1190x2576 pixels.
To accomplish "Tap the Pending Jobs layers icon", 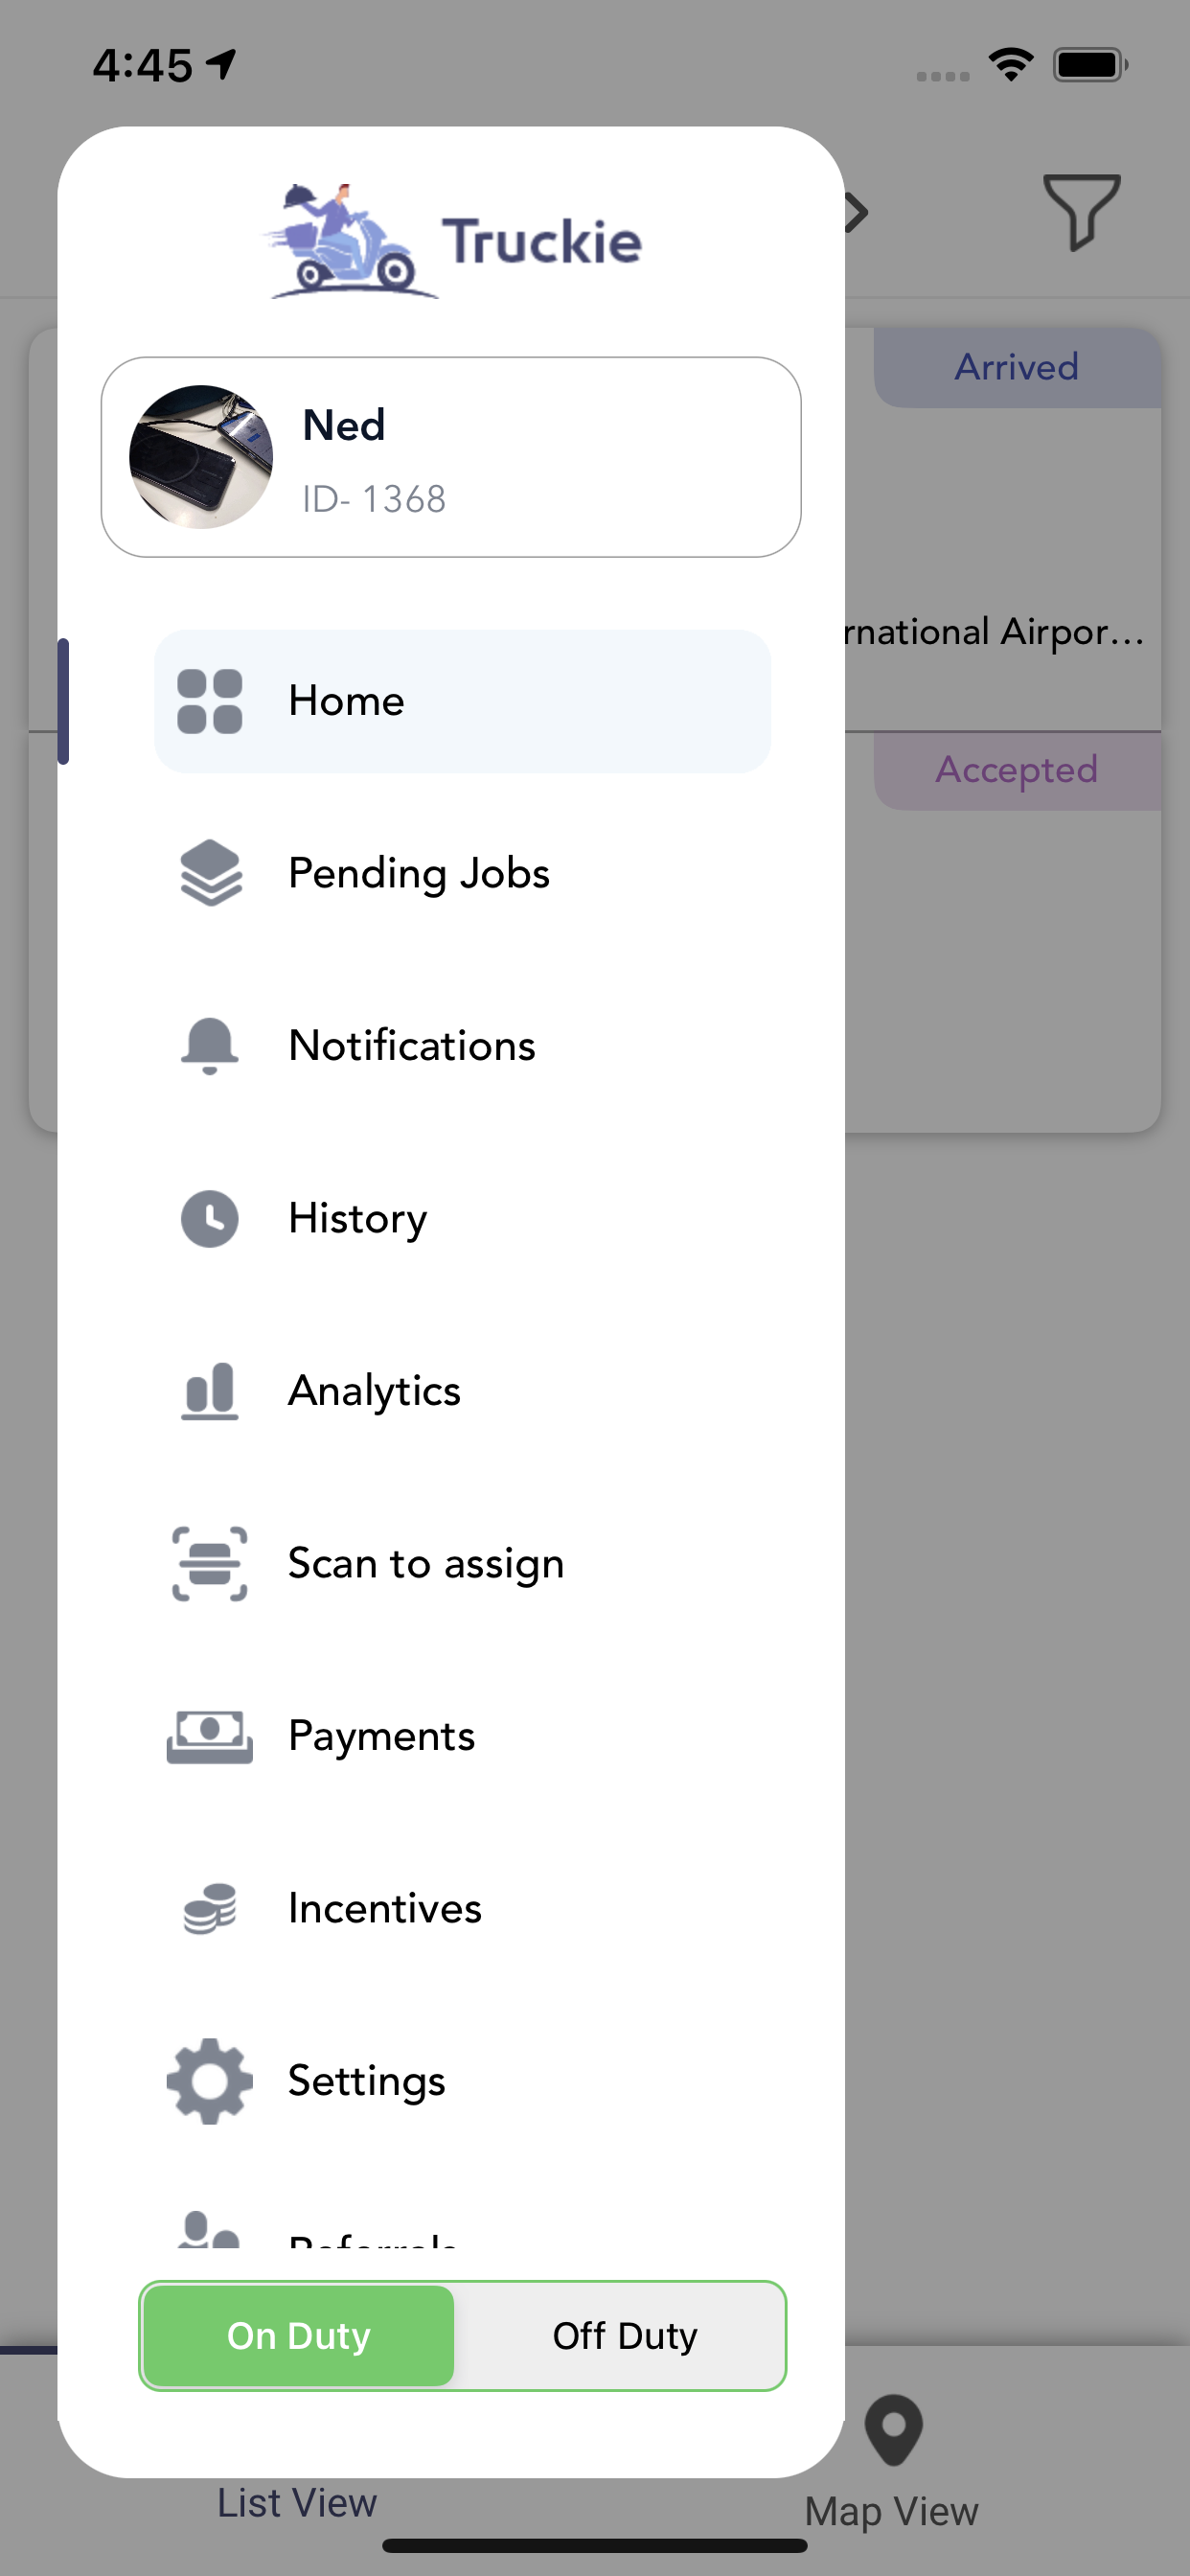I will (210, 873).
